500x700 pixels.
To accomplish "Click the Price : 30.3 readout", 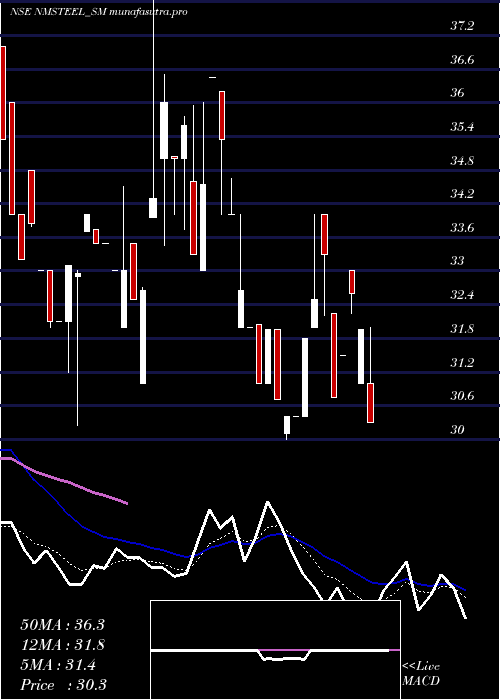I will 63,685.
